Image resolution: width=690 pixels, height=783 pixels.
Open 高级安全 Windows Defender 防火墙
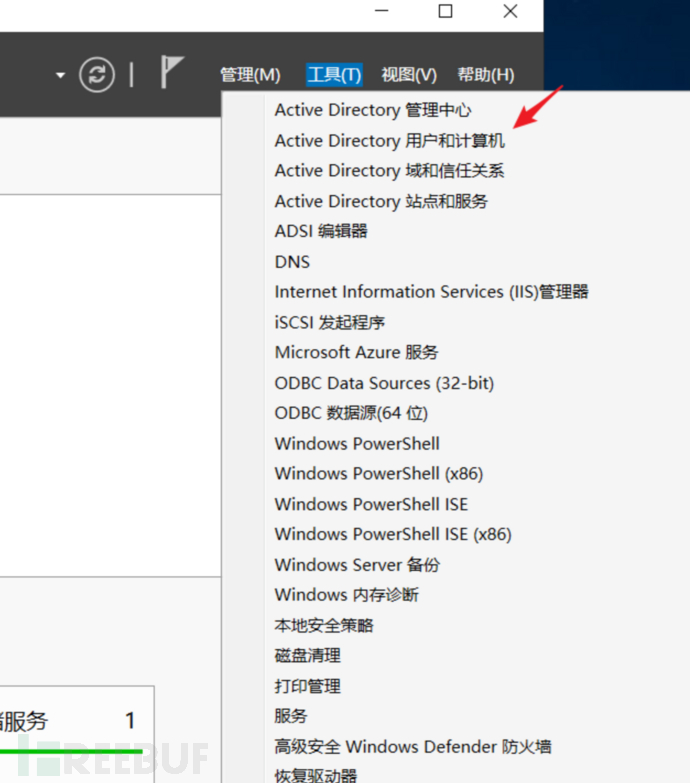coord(413,747)
